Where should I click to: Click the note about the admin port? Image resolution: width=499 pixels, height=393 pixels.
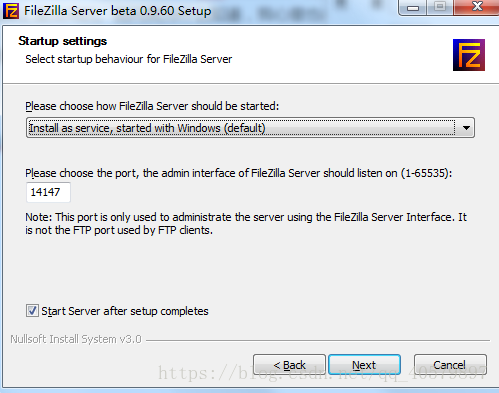click(246, 224)
